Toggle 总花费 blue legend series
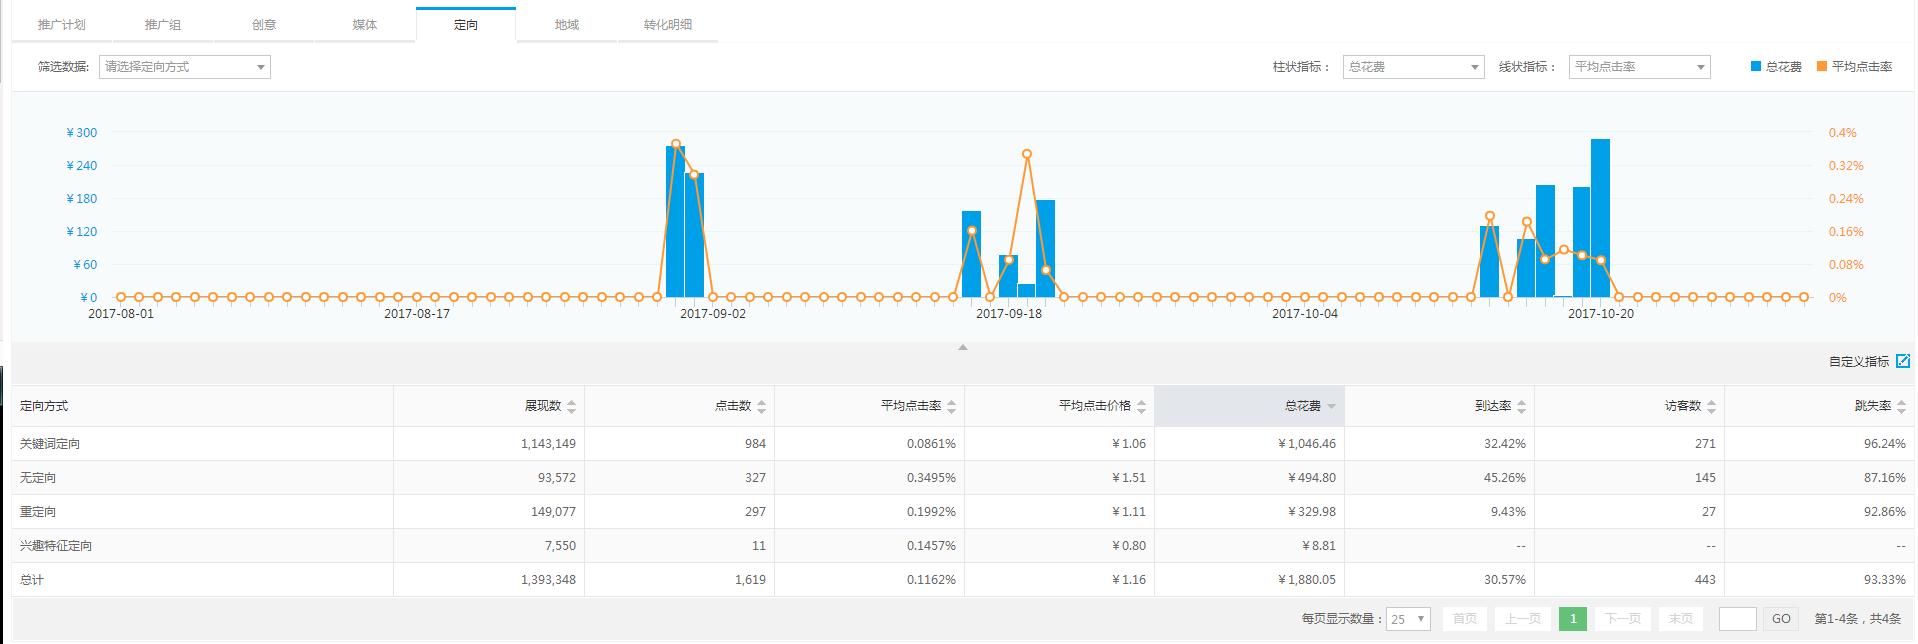 [x=1776, y=67]
